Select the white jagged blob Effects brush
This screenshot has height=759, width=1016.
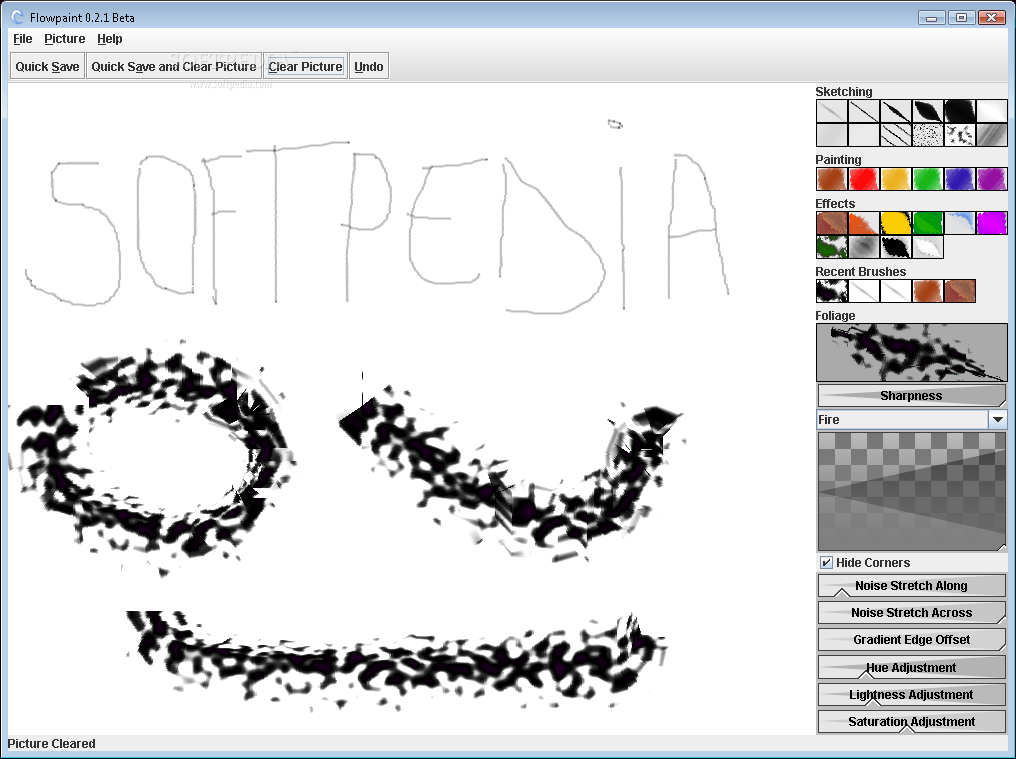(x=928, y=247)
